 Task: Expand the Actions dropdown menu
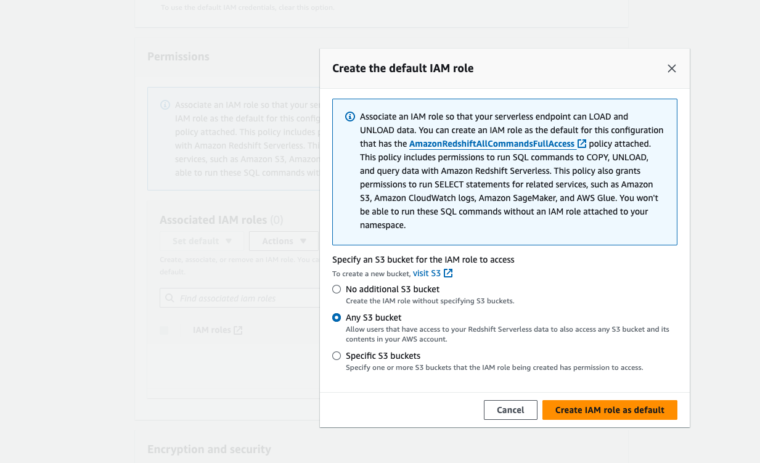(x=284, y=241)
